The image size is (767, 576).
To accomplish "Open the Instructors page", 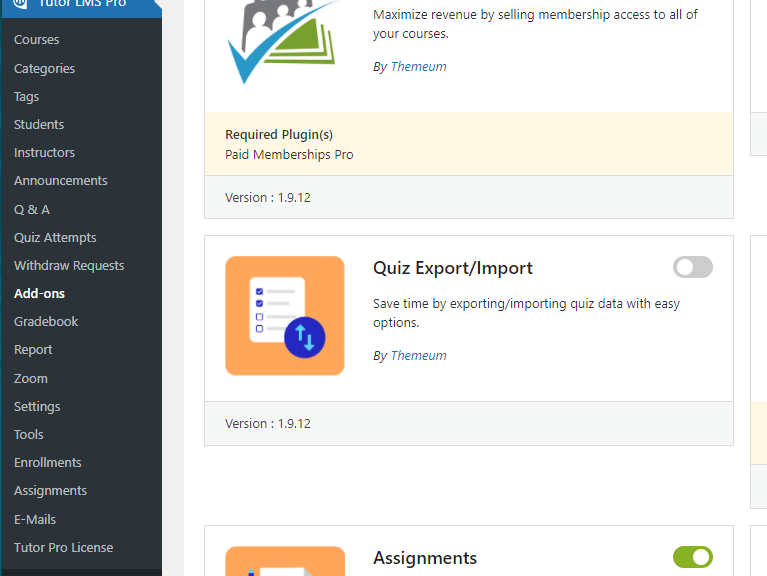I will point(45,153).
